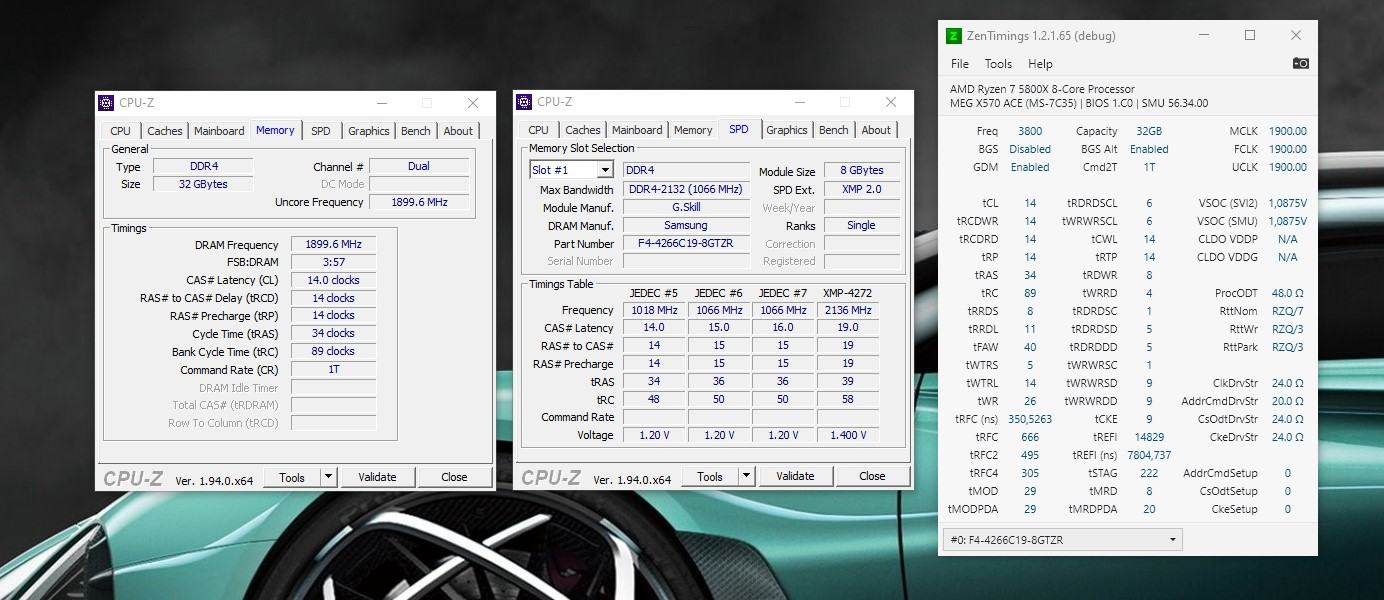Click the FSB:DRAM field showing 3:57
The width and height of the screenshot is (1384, 600).
tap(334, 262)
